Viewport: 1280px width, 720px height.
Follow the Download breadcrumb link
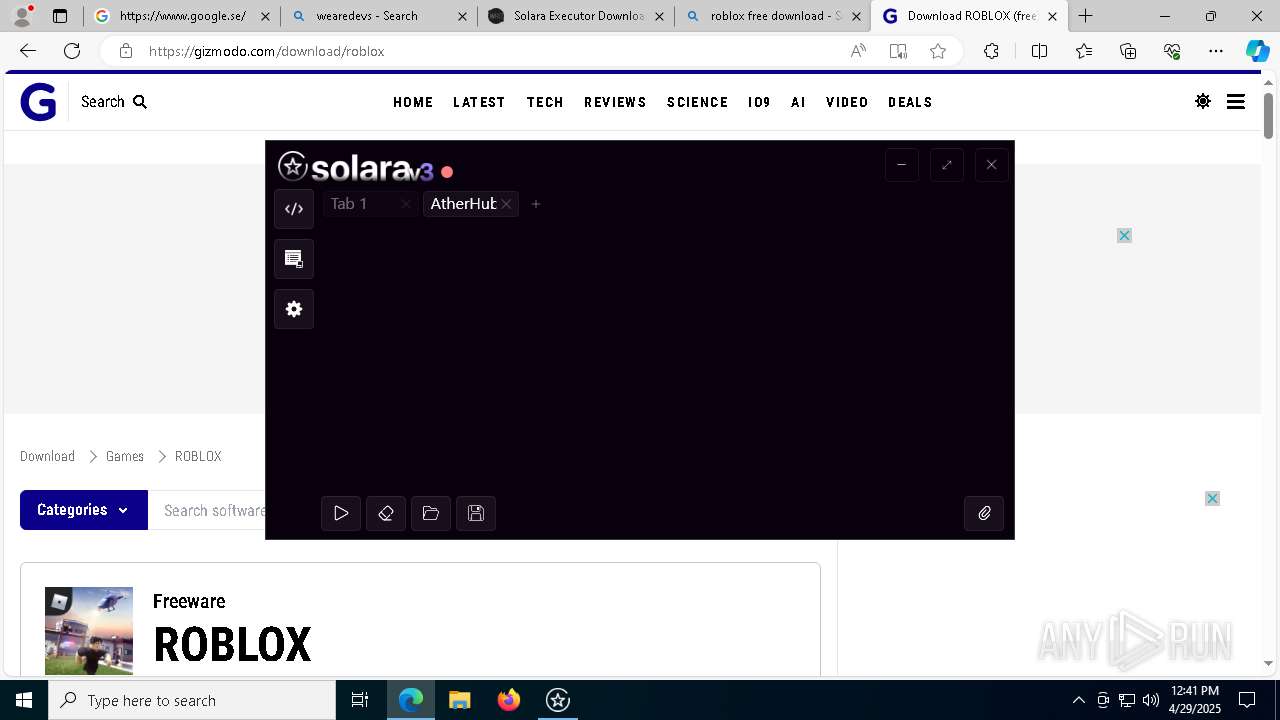pyautogui.click(x=47, y=456)
